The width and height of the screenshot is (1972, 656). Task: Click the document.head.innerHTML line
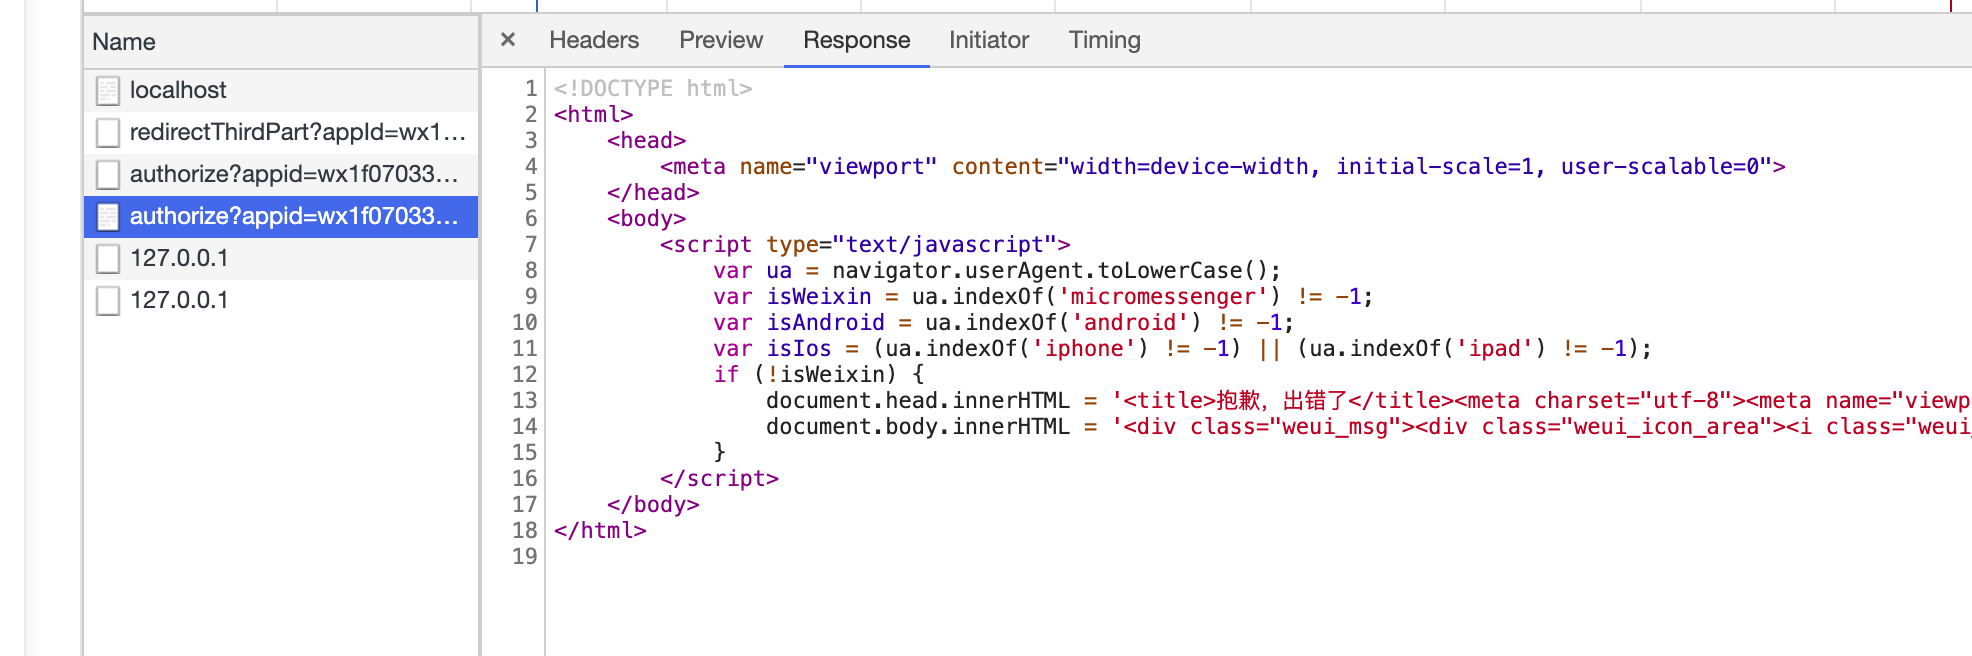[x=1368, y=400]
